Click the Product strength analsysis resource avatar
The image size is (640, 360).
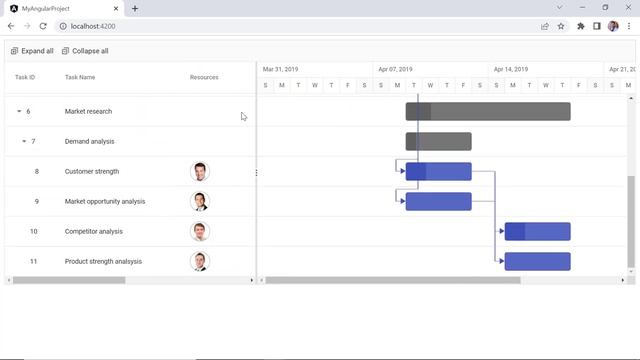click(x=200, y=261)
